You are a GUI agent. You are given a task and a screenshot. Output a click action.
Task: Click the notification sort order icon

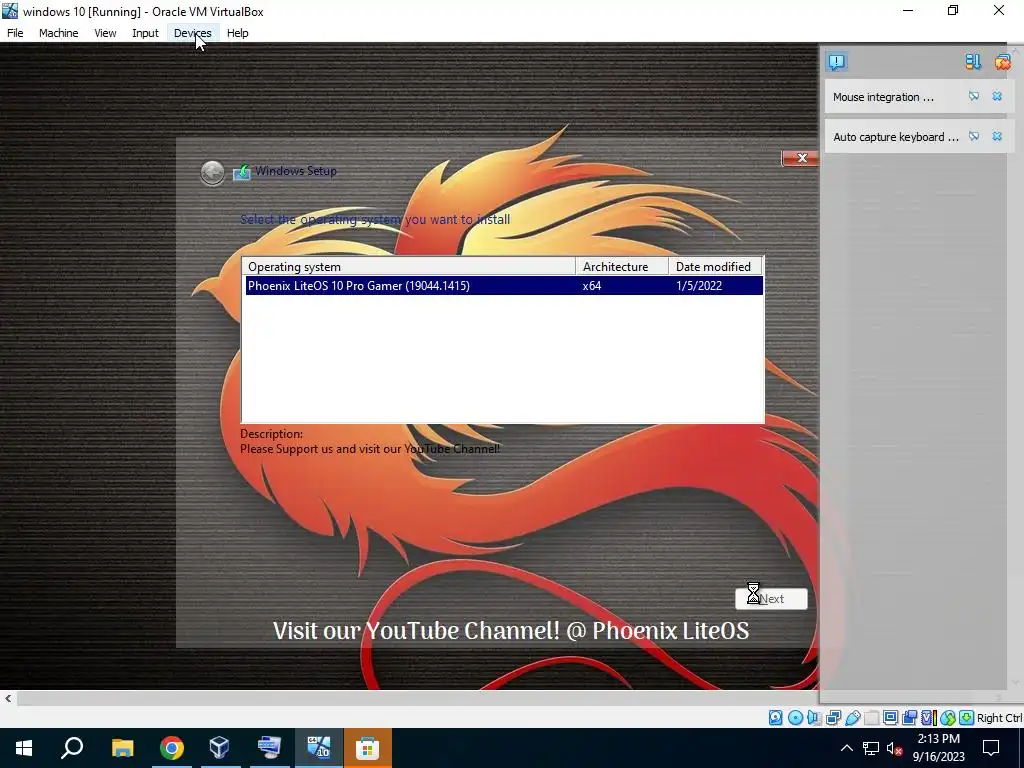tap(973, 62)
